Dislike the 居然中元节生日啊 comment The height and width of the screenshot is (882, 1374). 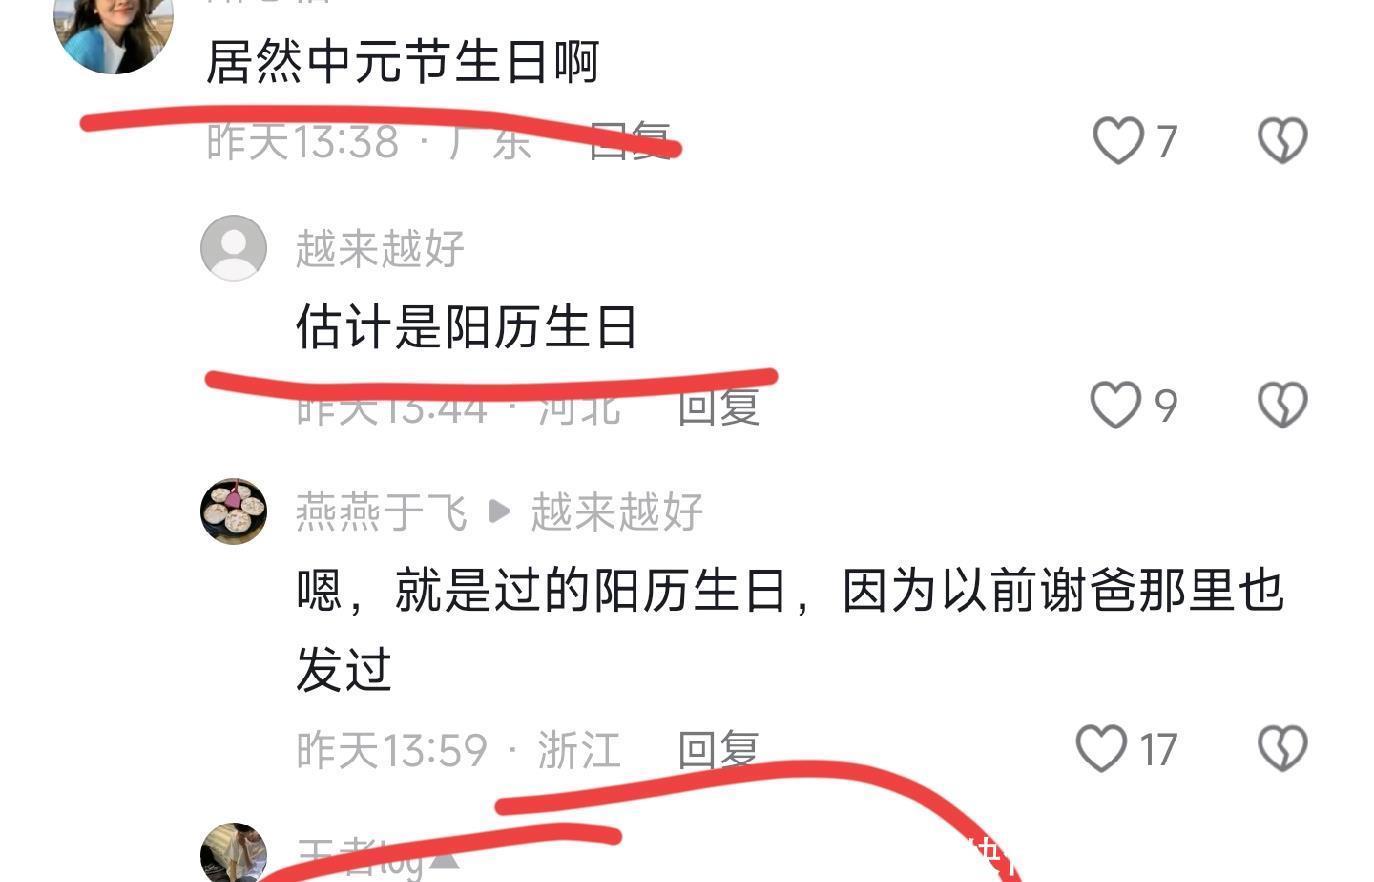pyautogui.click(x=1282, y=140)
